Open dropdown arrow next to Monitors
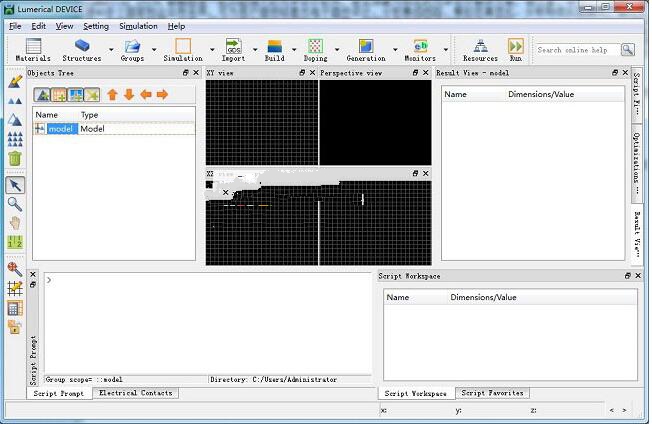Image resolution: width=652 pixels, height=424 pixels. [446, 50]
